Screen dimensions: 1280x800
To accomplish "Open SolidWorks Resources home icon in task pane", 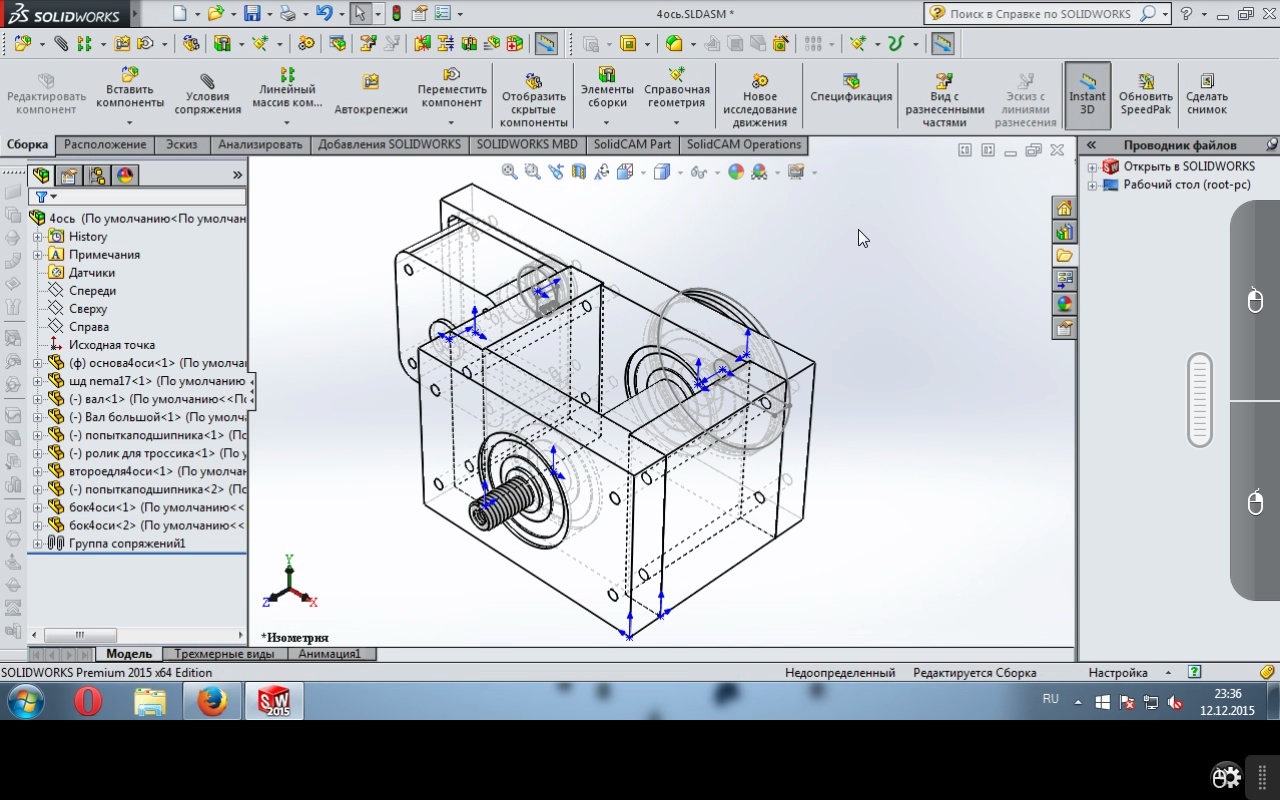I will 1064,208.
